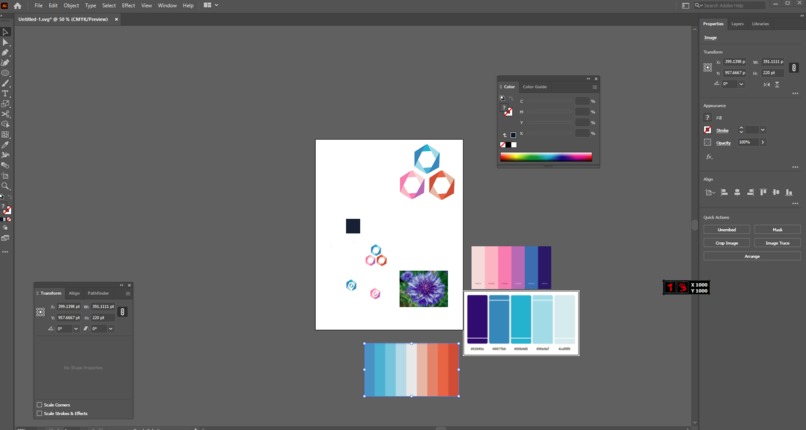Open rotate angle dropdown in Properties panel
This screenshot has width=806, height=430.
coord(741,84)
